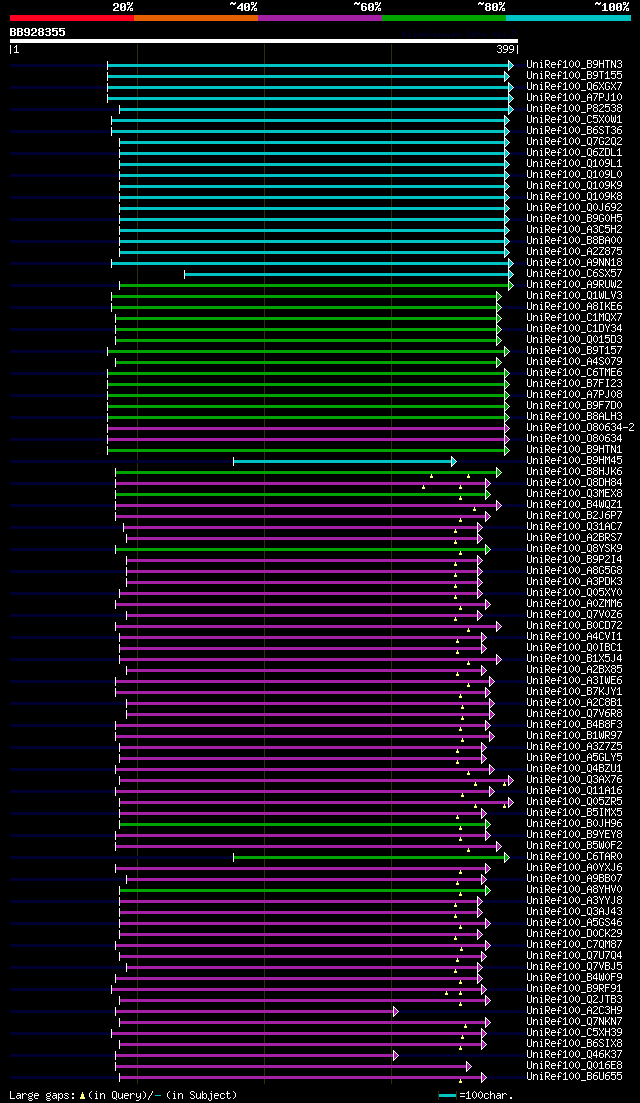
Task: Select the UniRef100_A9NN18 label
Action: click(x=574, y=262)
